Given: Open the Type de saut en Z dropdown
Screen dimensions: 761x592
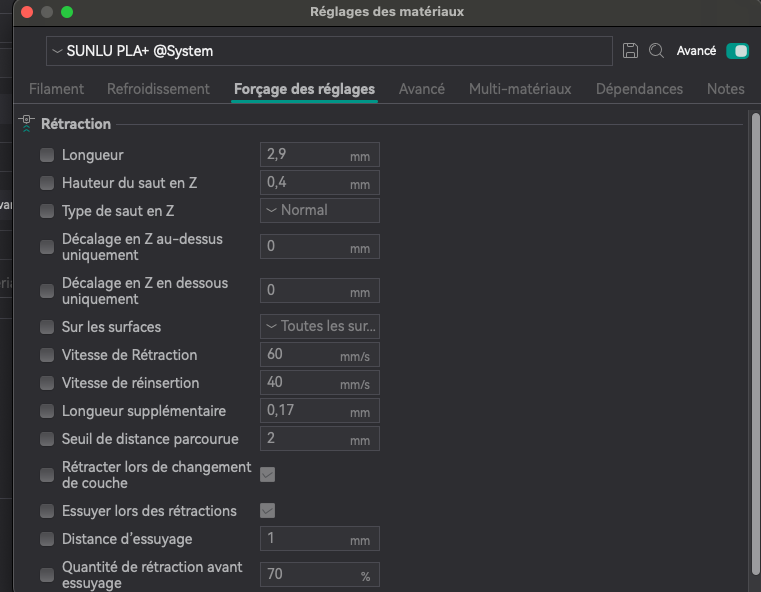Looking at the screenshot, I should [319, 210].
